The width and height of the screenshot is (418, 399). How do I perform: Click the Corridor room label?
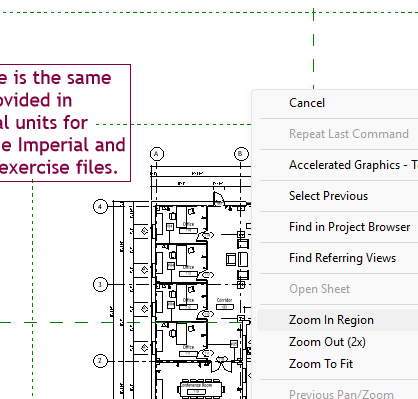click(x=224, y=300)
